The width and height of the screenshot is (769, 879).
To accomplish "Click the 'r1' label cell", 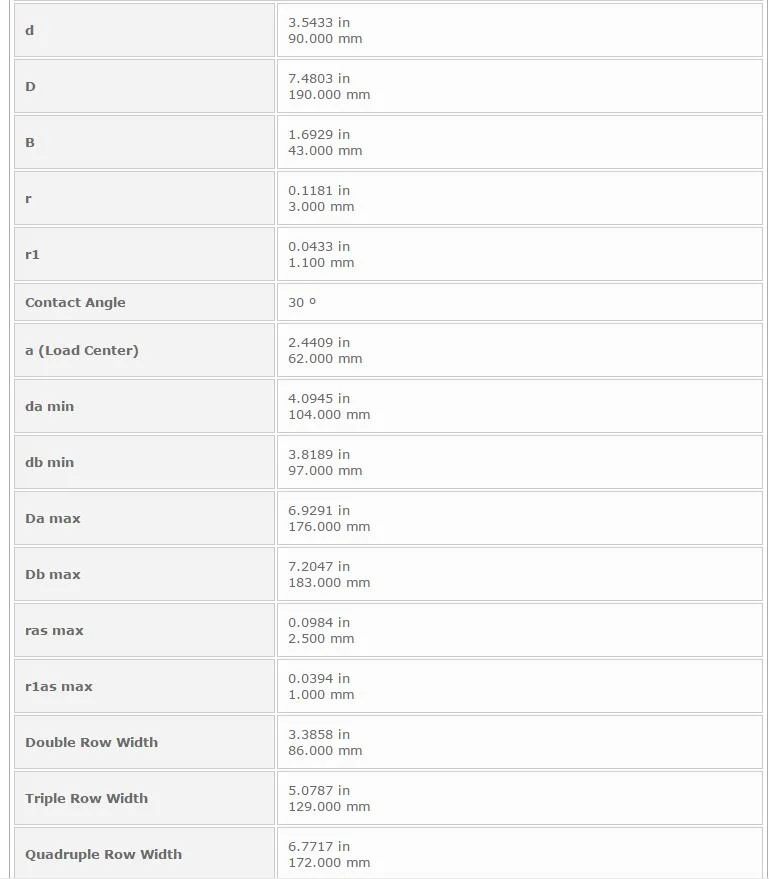I will [x=144, y=255].
